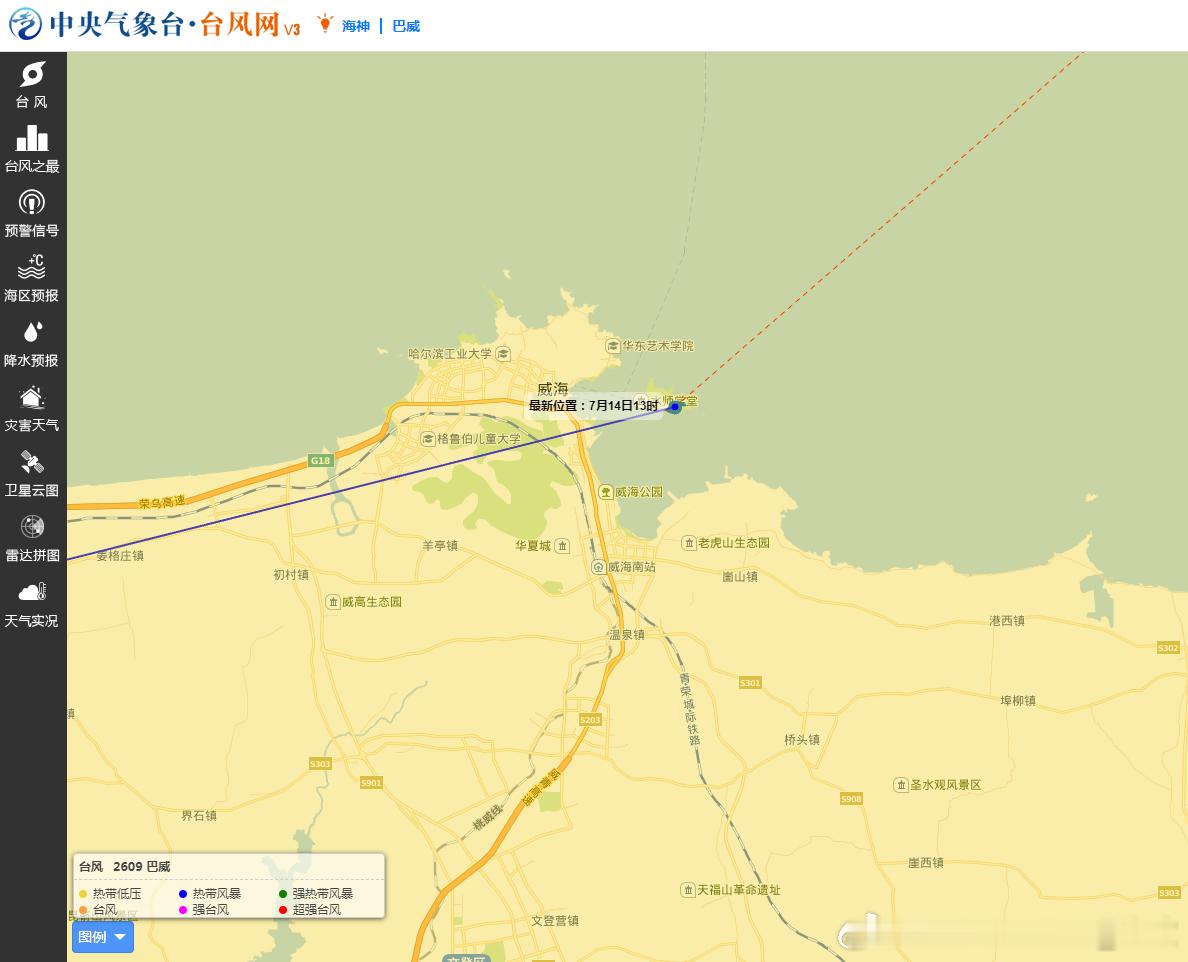Click the 中央气象台 logo emblem
This screenshot has height=962, width=1188.
(x=25, y=23)
